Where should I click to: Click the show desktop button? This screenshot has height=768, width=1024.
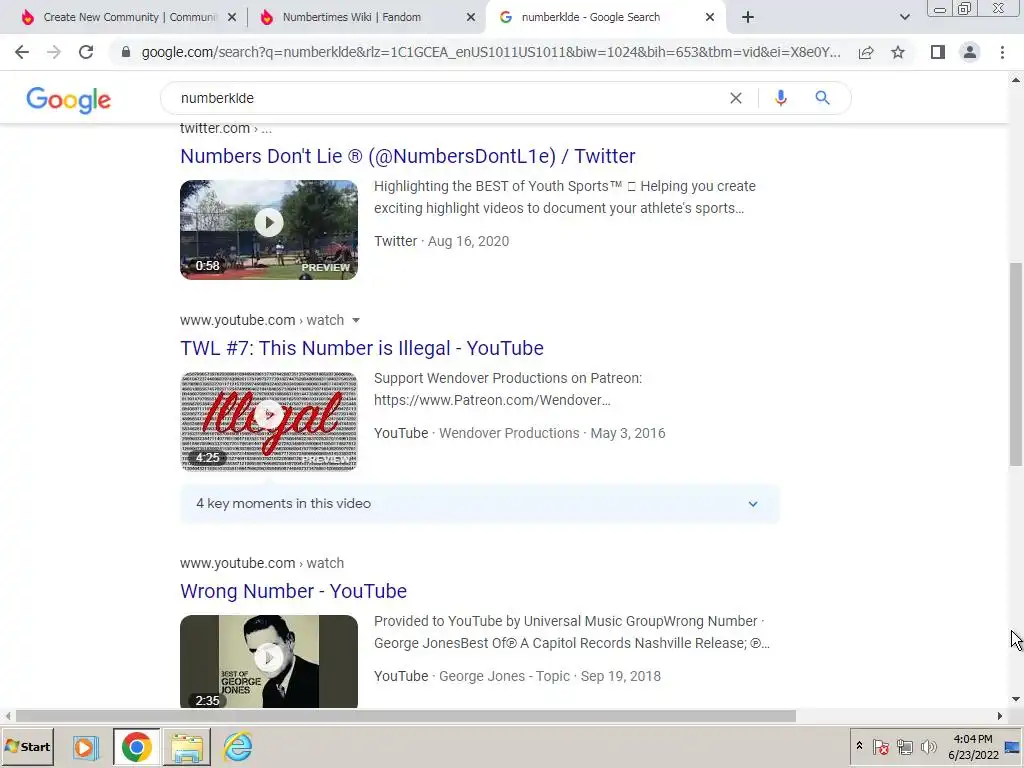click(1013, 746)
